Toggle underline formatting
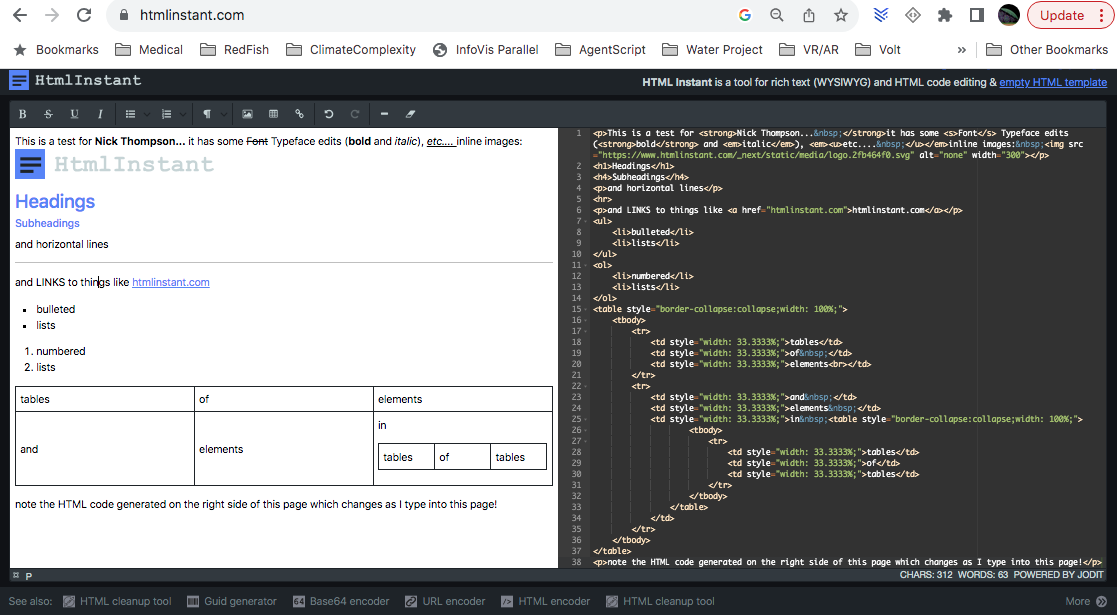 74,114
